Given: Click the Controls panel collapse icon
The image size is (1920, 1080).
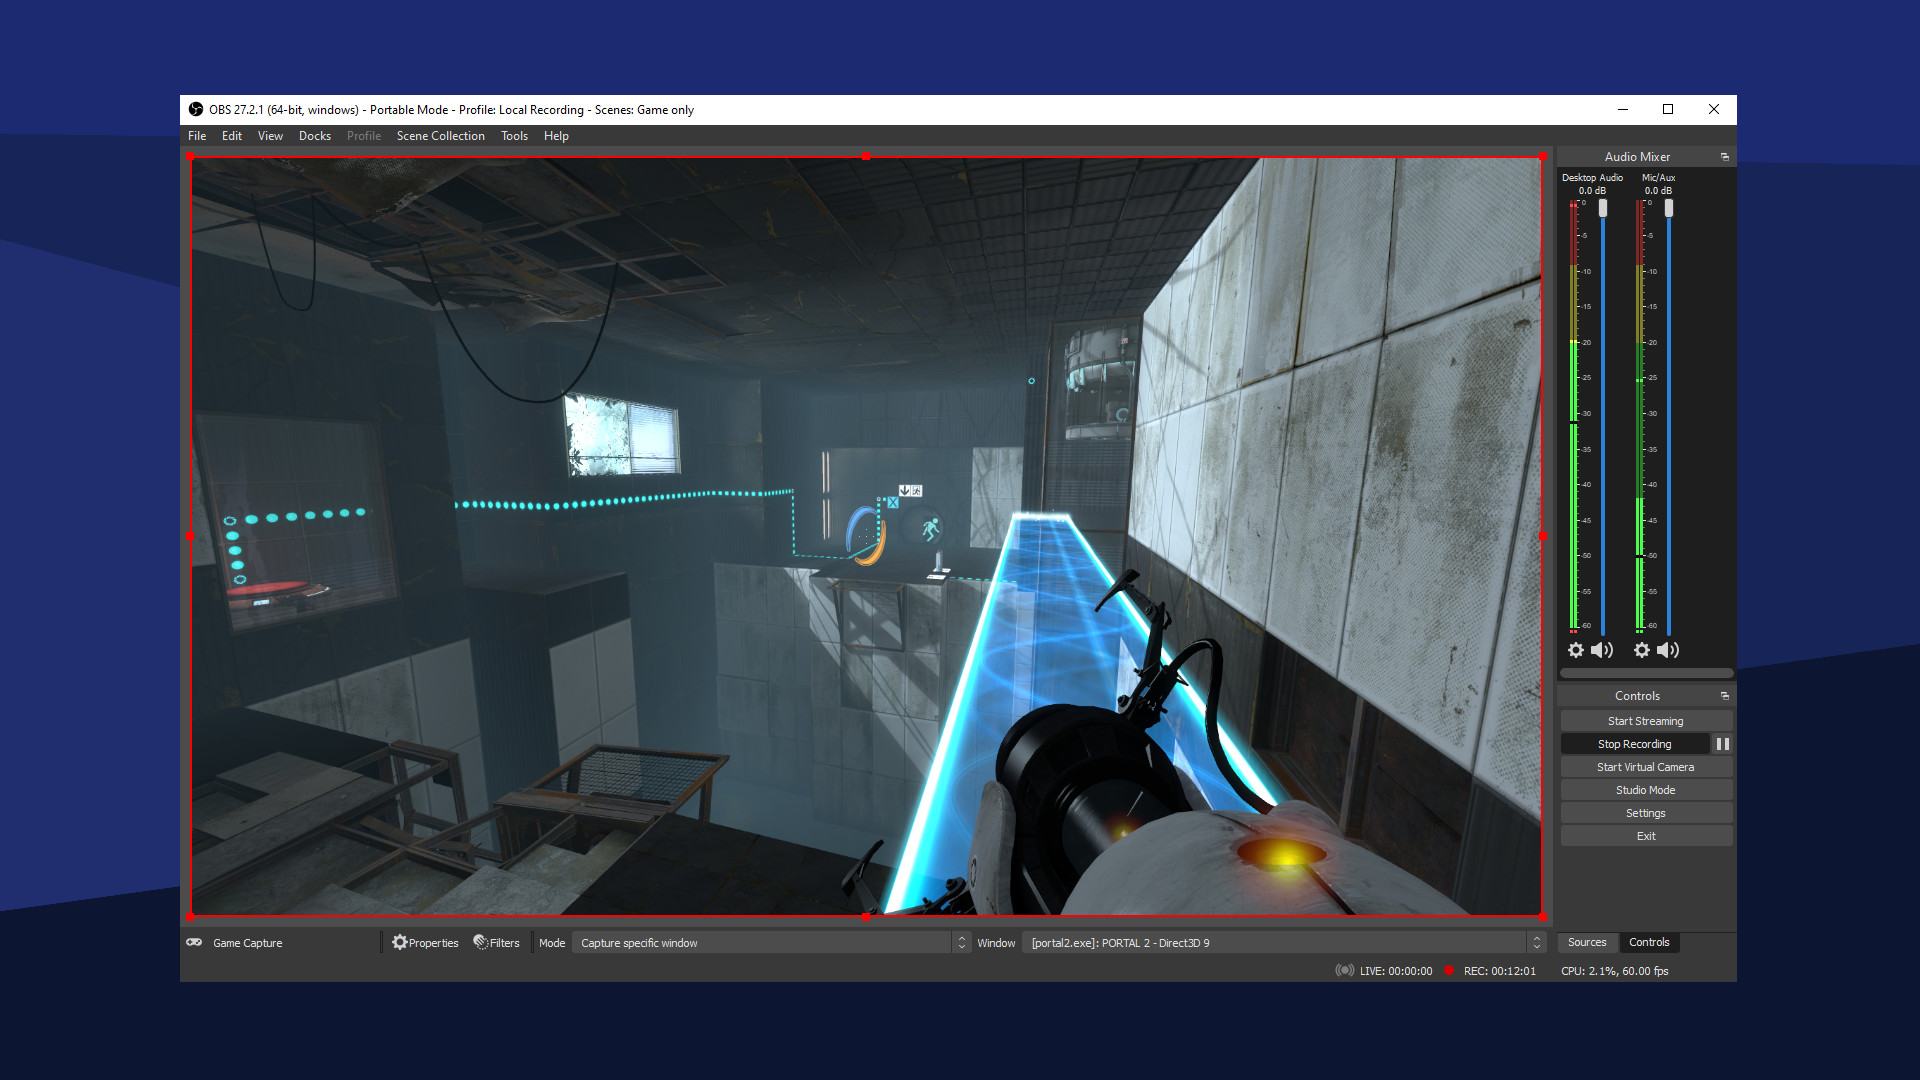Looking at the screenshot, I should [1724, 695].
